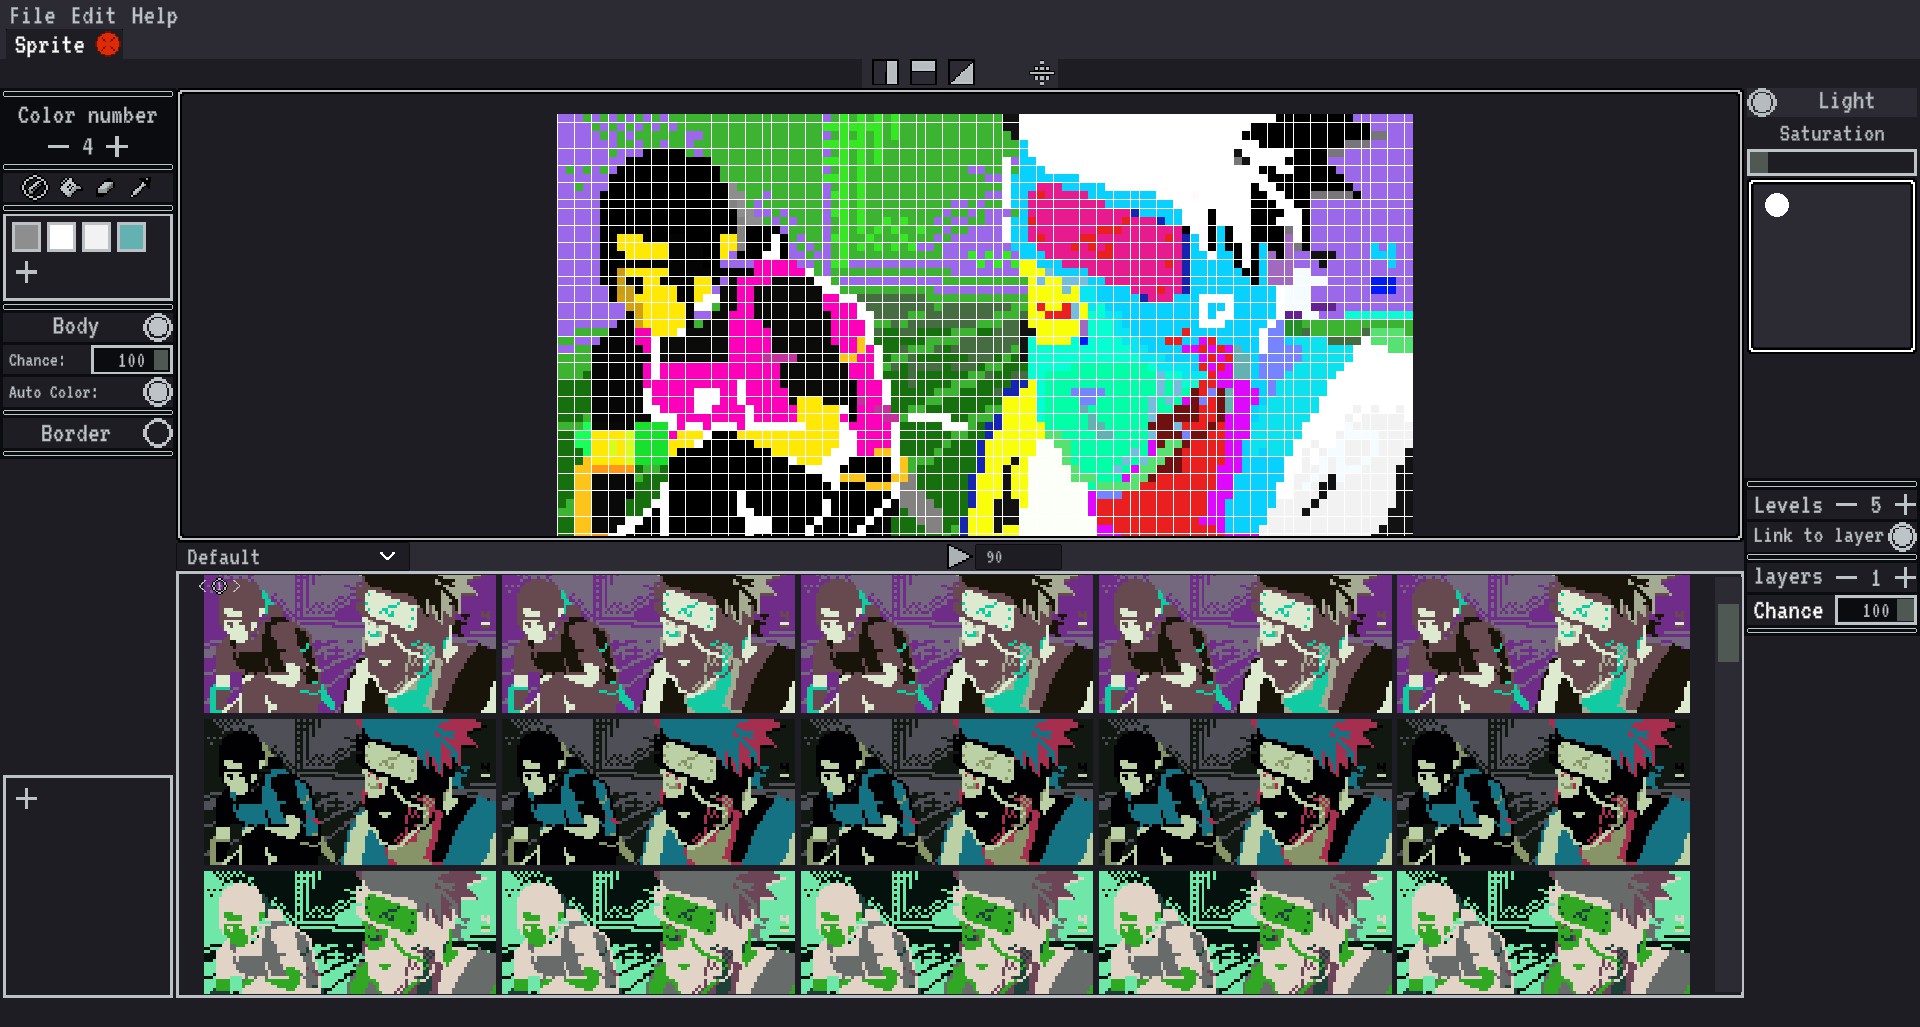The width and height of the screenshot is (1920, 1027).
Task: Open the Edit menu
Action: pos(93,16)
